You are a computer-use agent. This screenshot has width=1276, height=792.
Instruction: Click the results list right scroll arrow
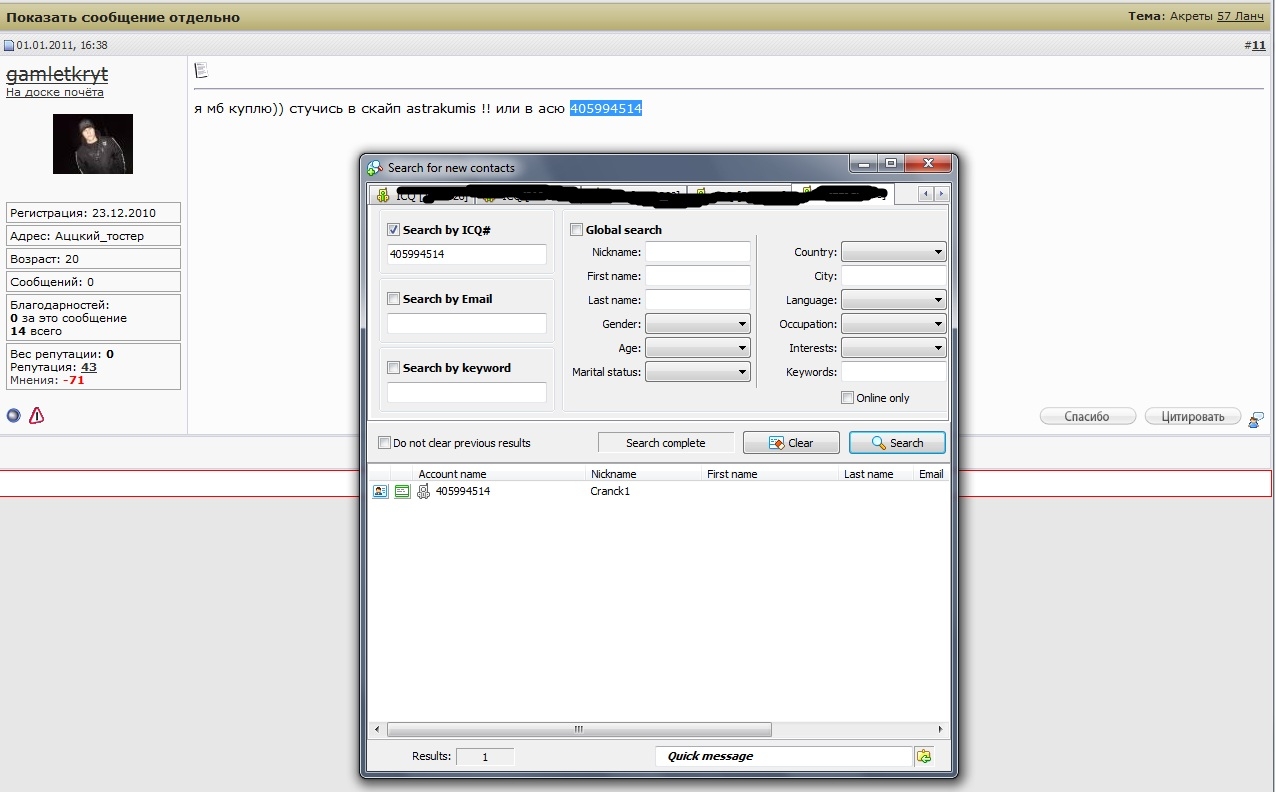(x=940, y=730)
